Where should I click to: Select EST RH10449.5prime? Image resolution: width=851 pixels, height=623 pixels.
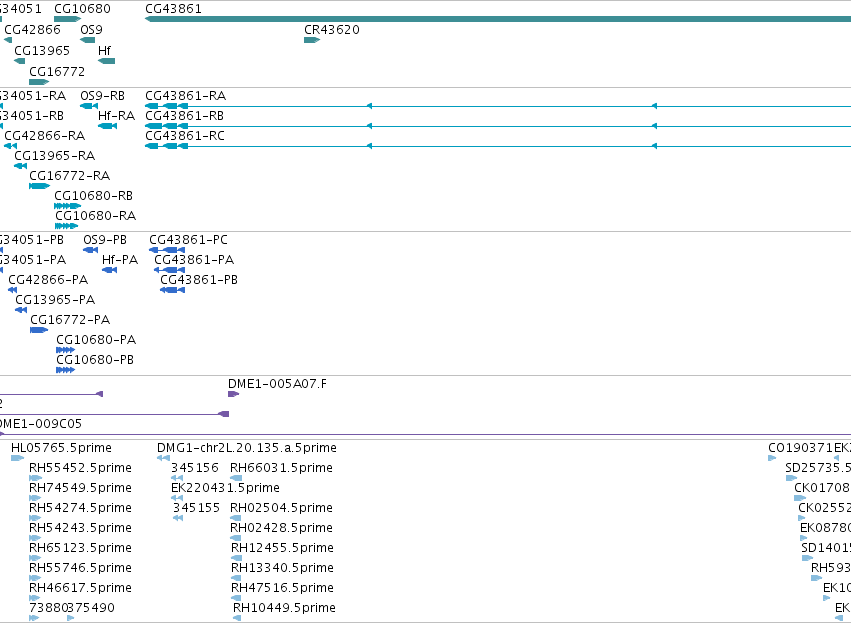237,618
